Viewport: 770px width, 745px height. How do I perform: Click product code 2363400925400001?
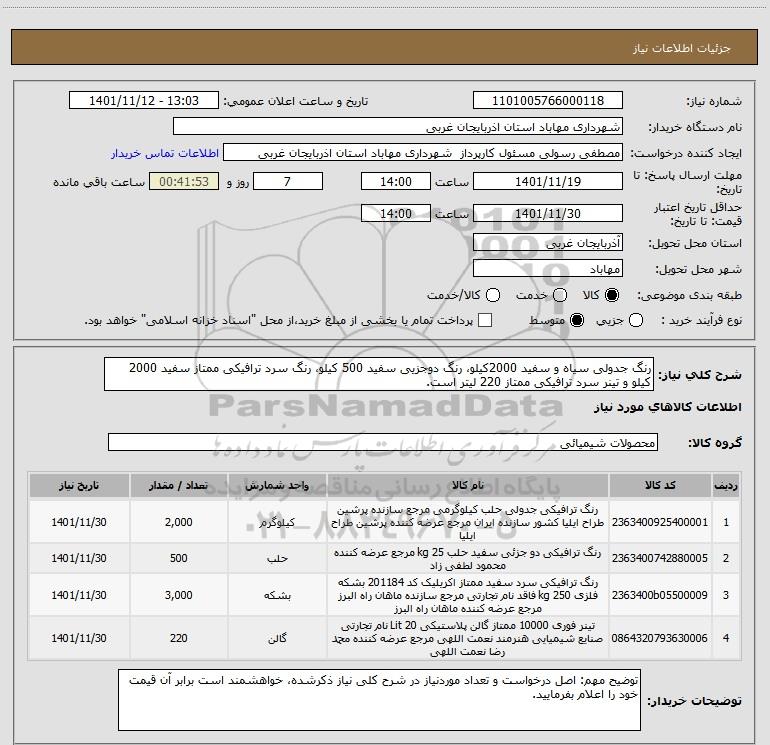pyautogui.click(x=660, y=522)
